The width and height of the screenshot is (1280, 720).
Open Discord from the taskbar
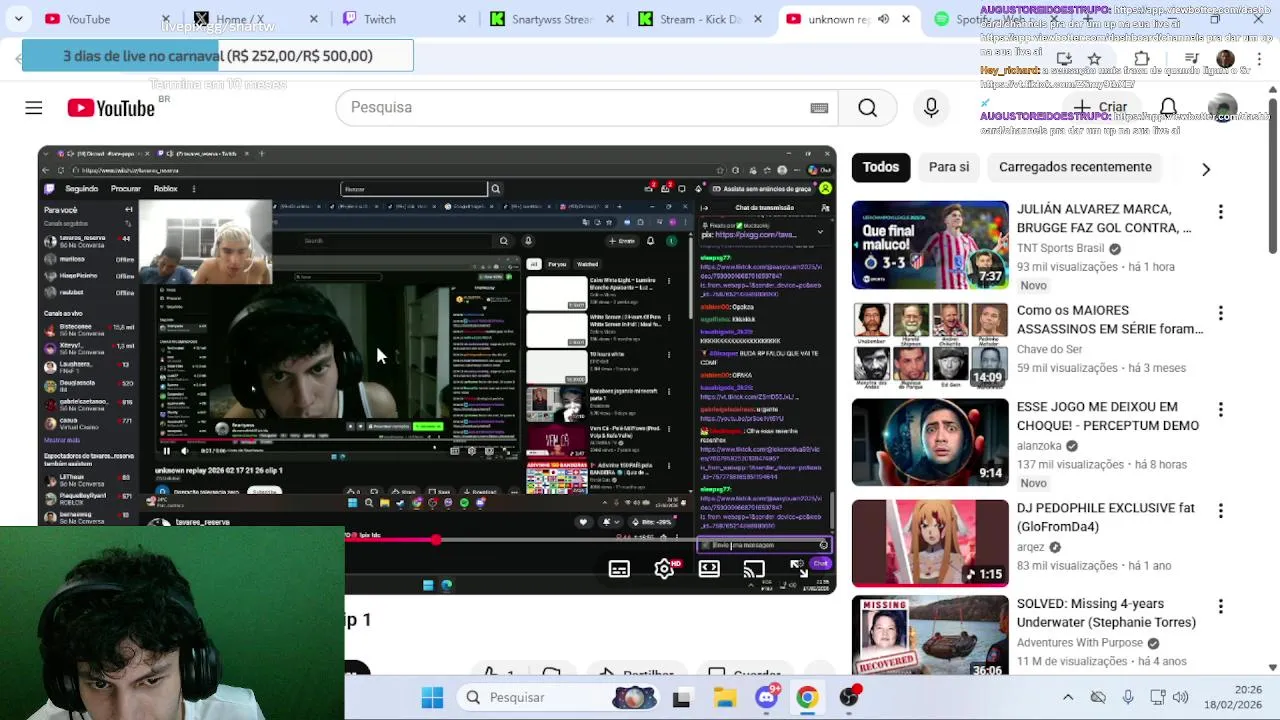click(767, 697)
